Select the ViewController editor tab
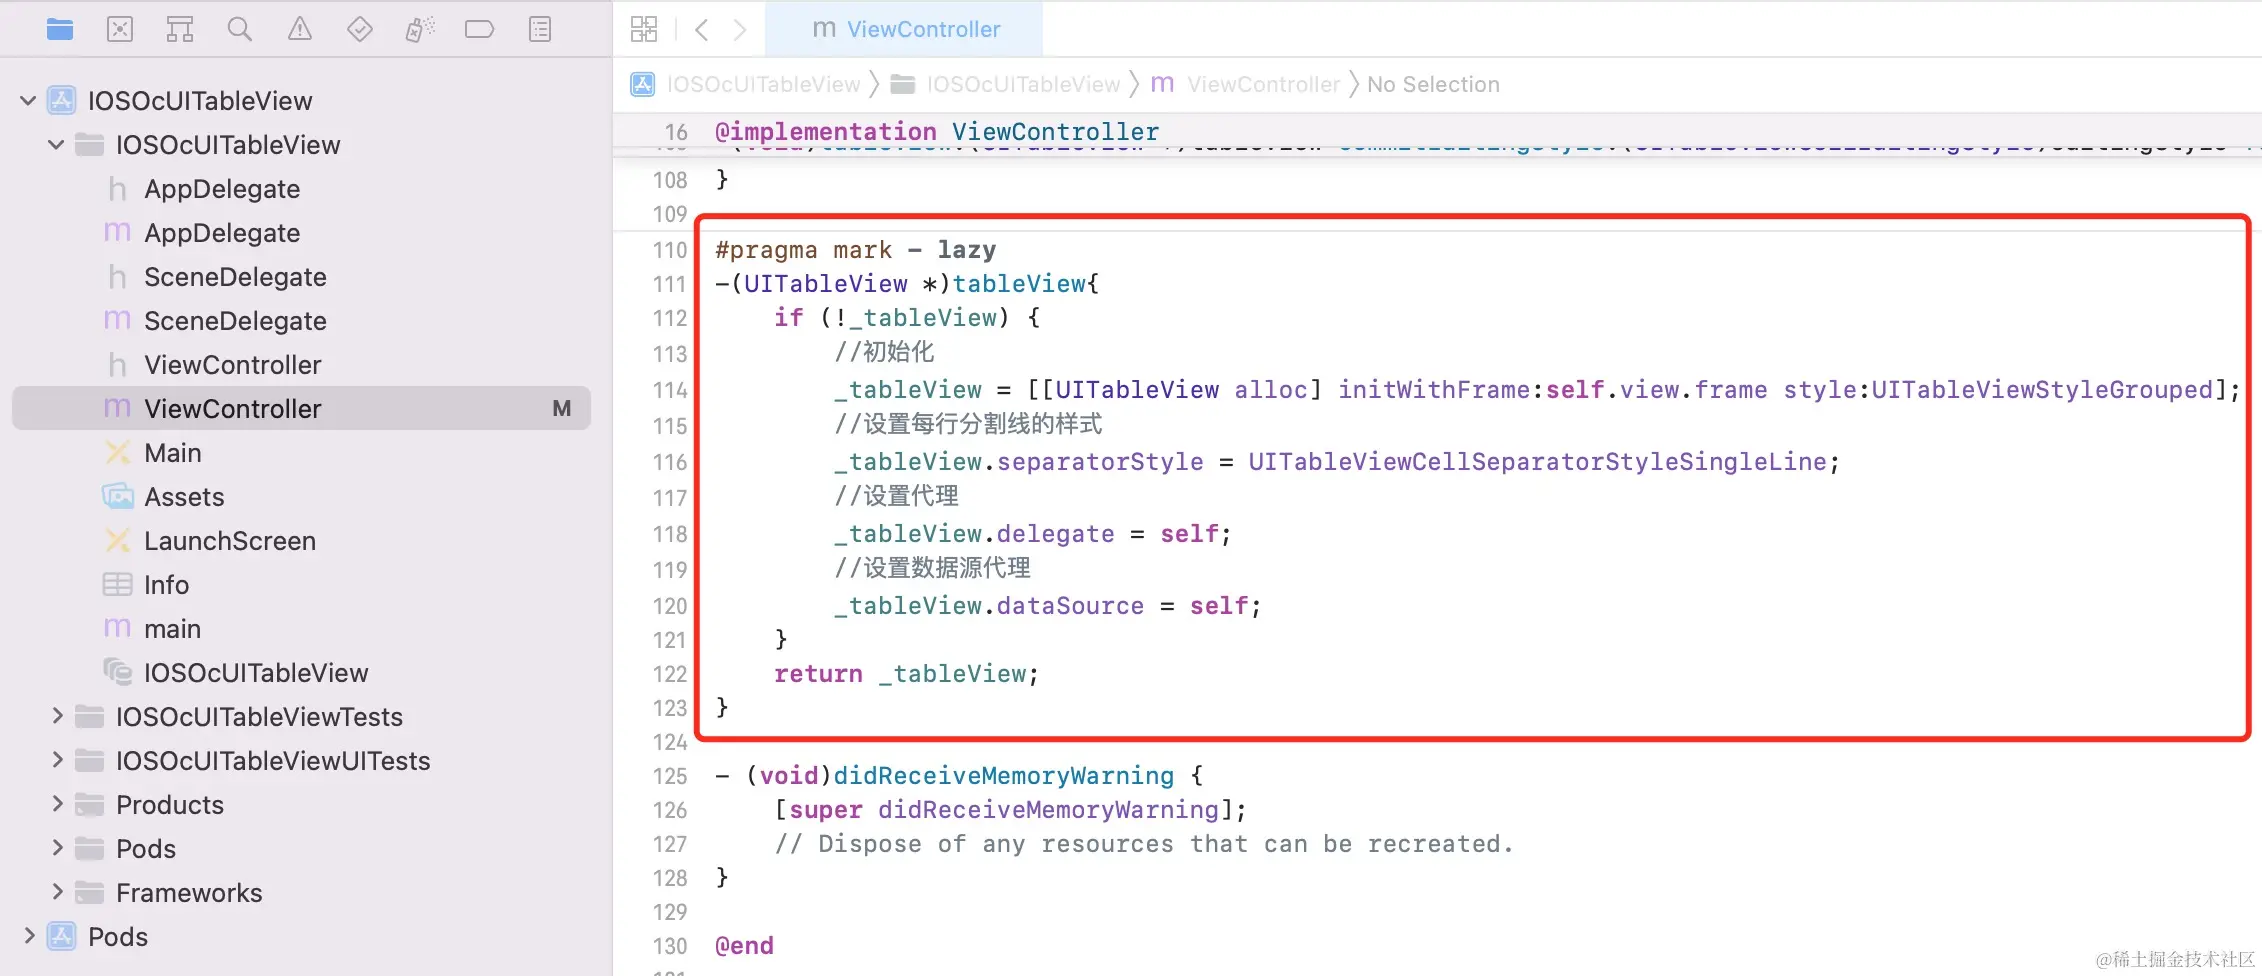The width and height of the screenshot is (2262, 976). point(905,29)
